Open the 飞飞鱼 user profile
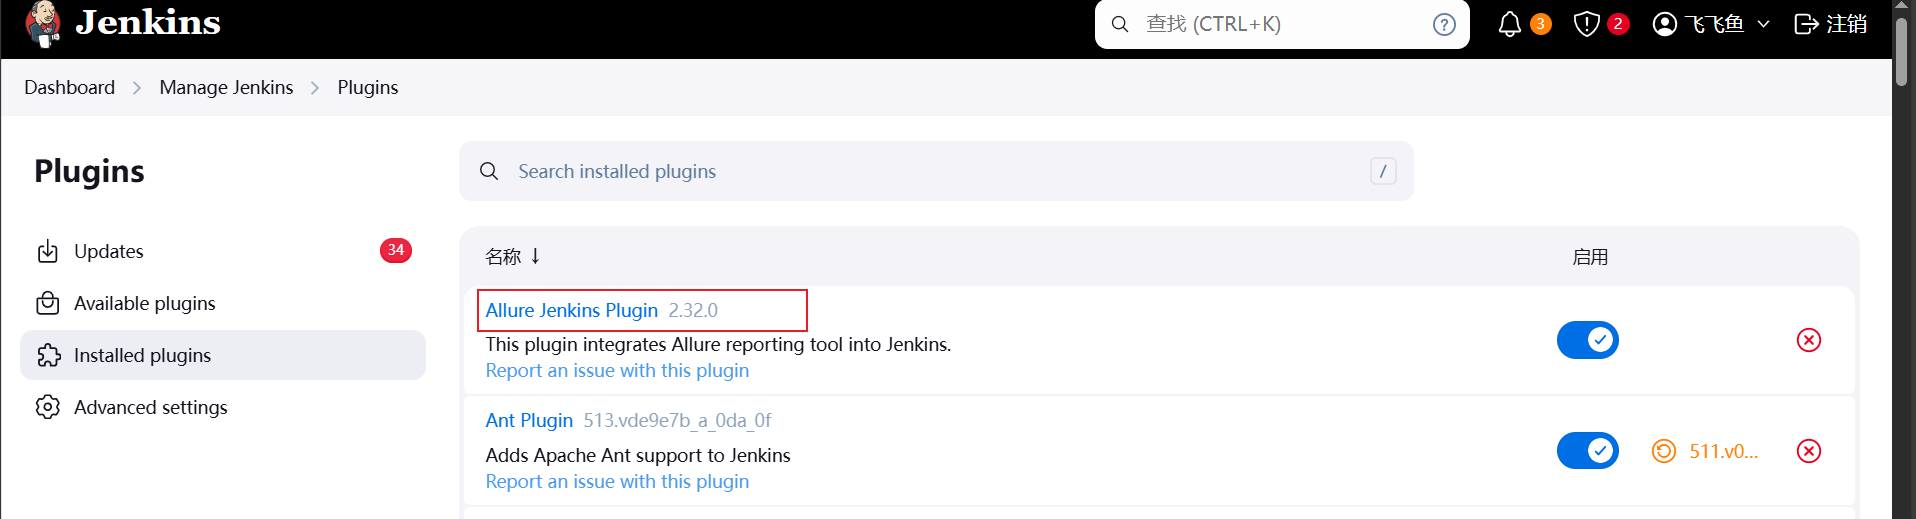 (x=1714, y=24)
